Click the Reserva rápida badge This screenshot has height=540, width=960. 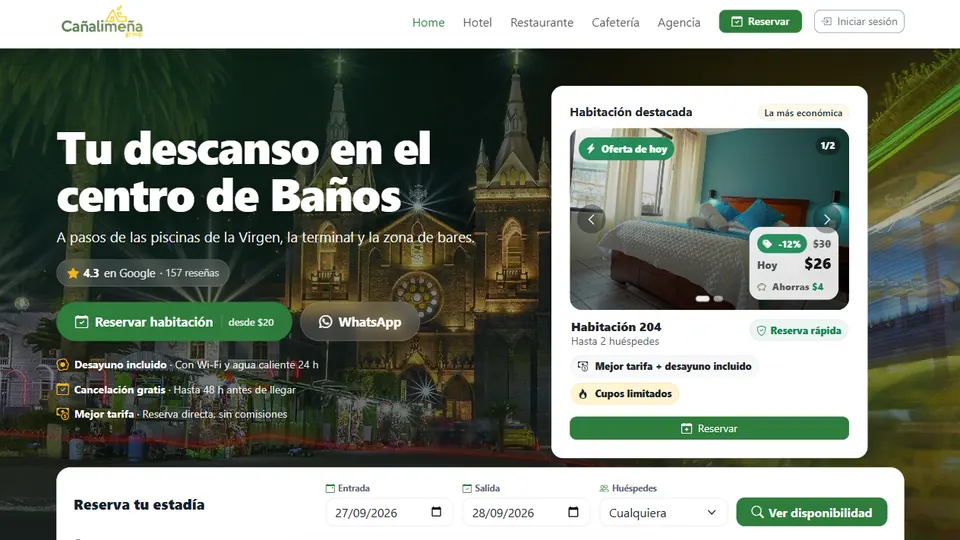(798, 331)
